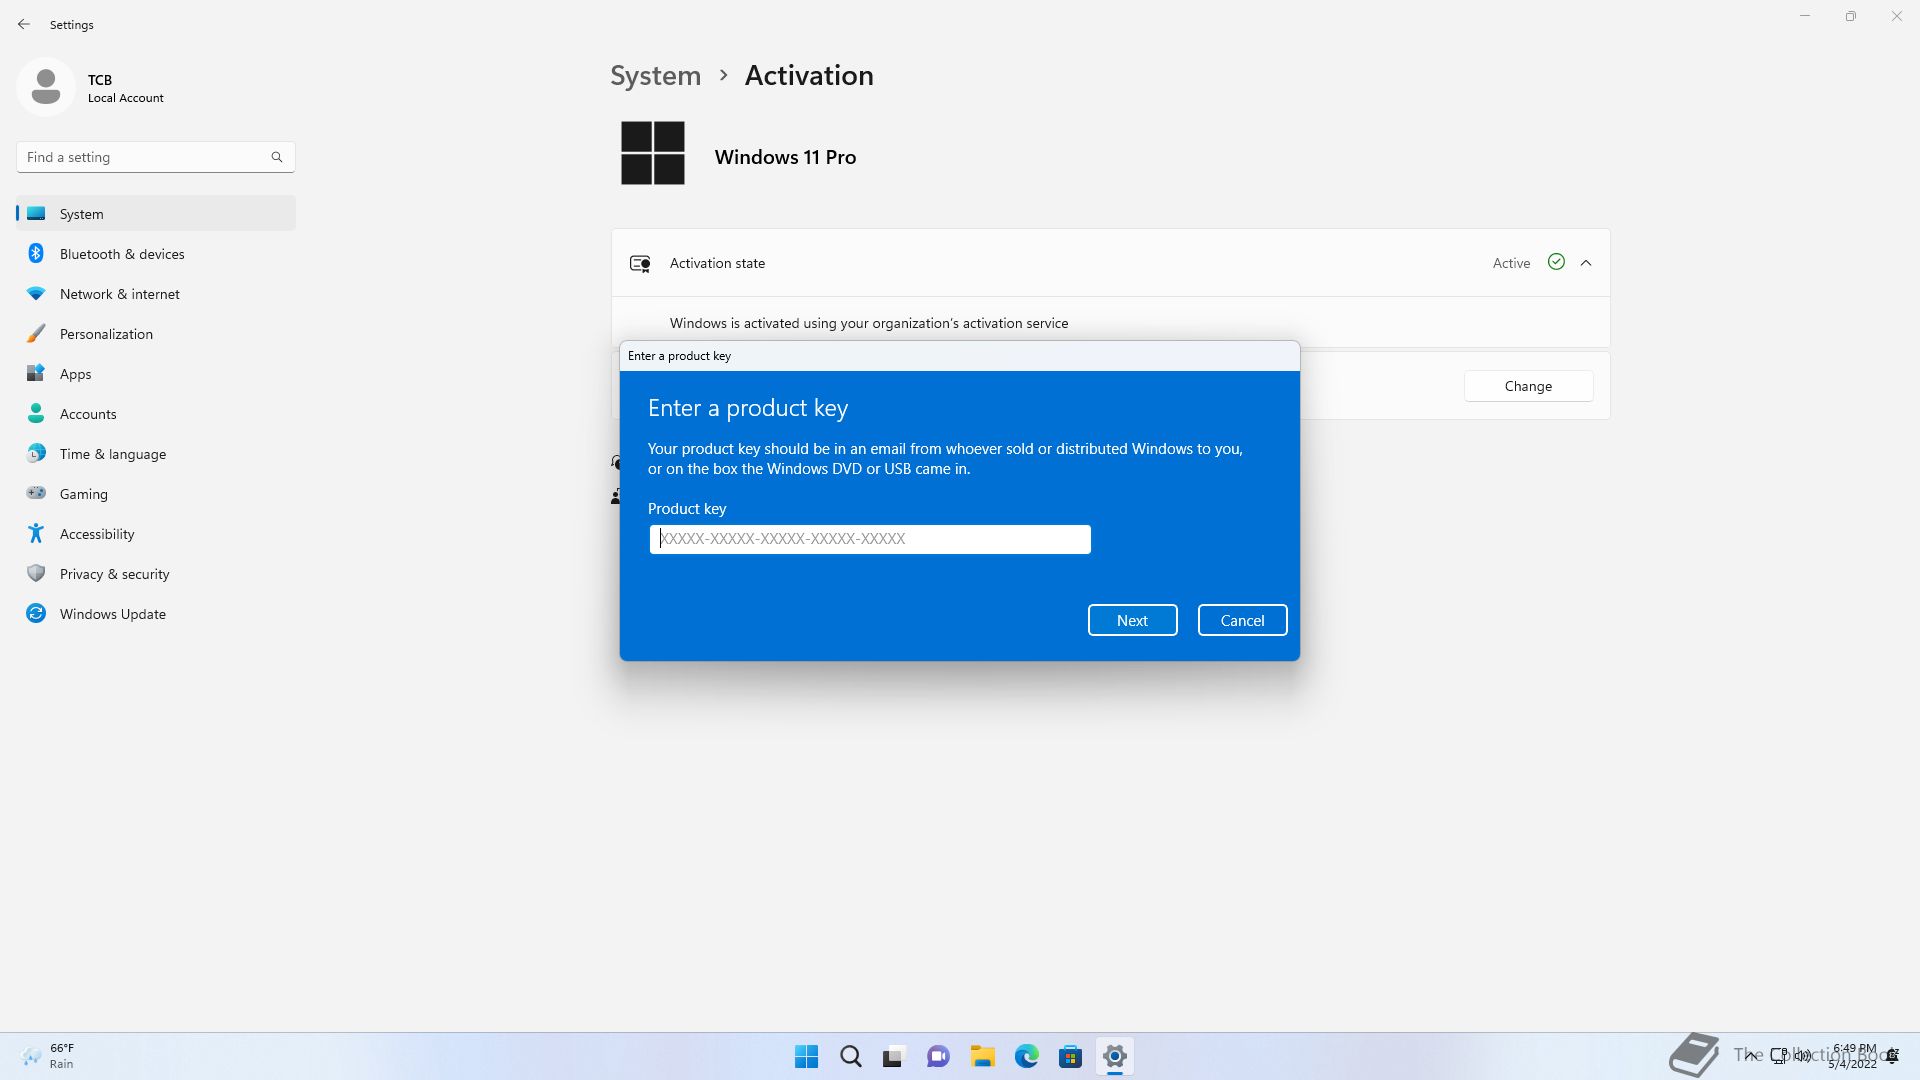Click the TCB Local Account name
This screenshot has height=1080, width=1920.
point(126,88)
